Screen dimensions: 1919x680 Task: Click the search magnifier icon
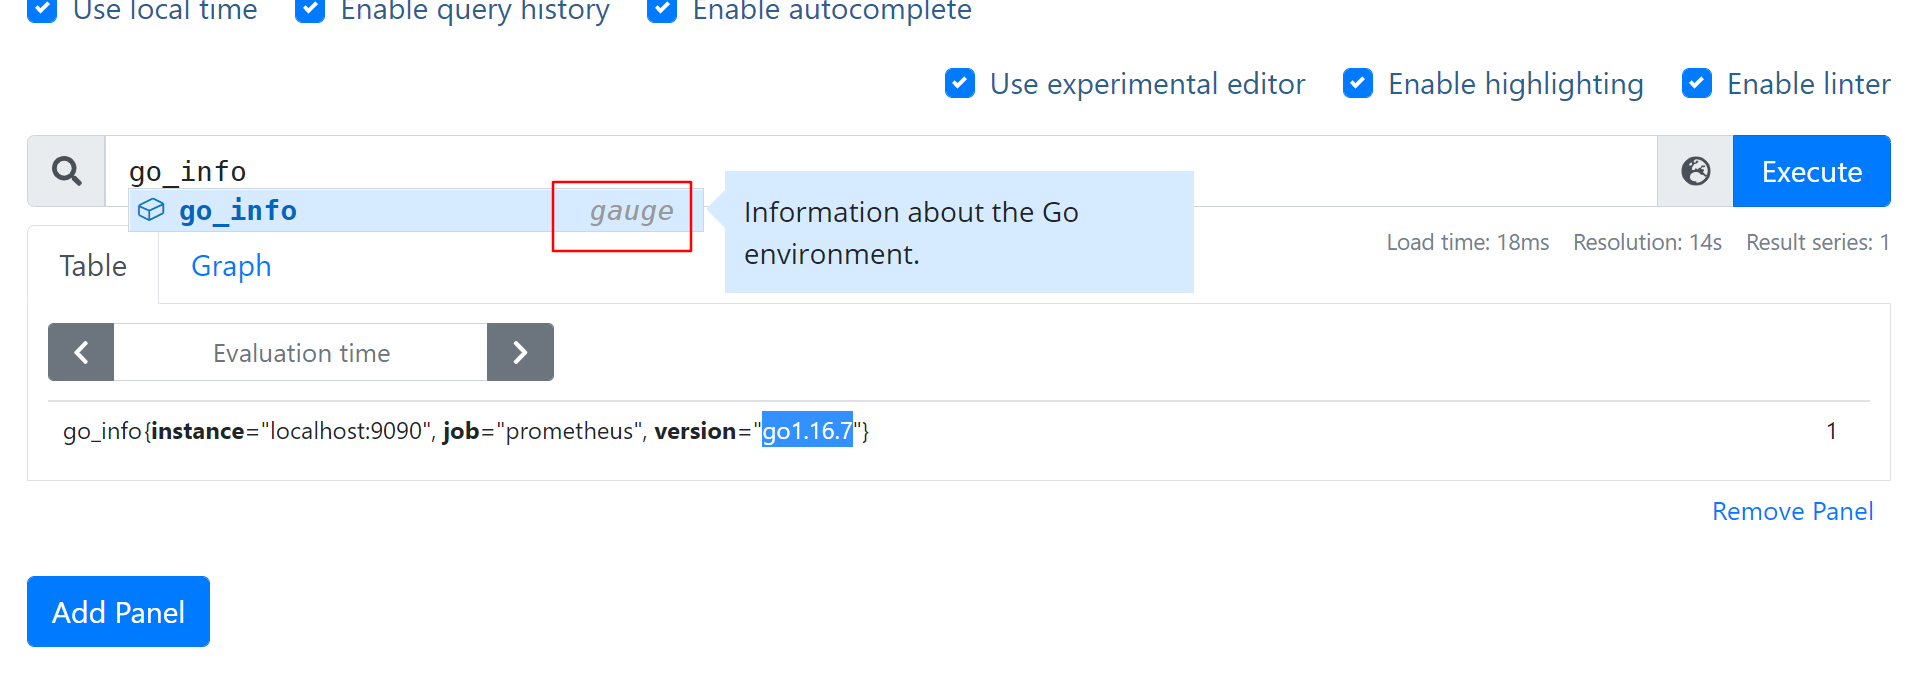(66, 171)
